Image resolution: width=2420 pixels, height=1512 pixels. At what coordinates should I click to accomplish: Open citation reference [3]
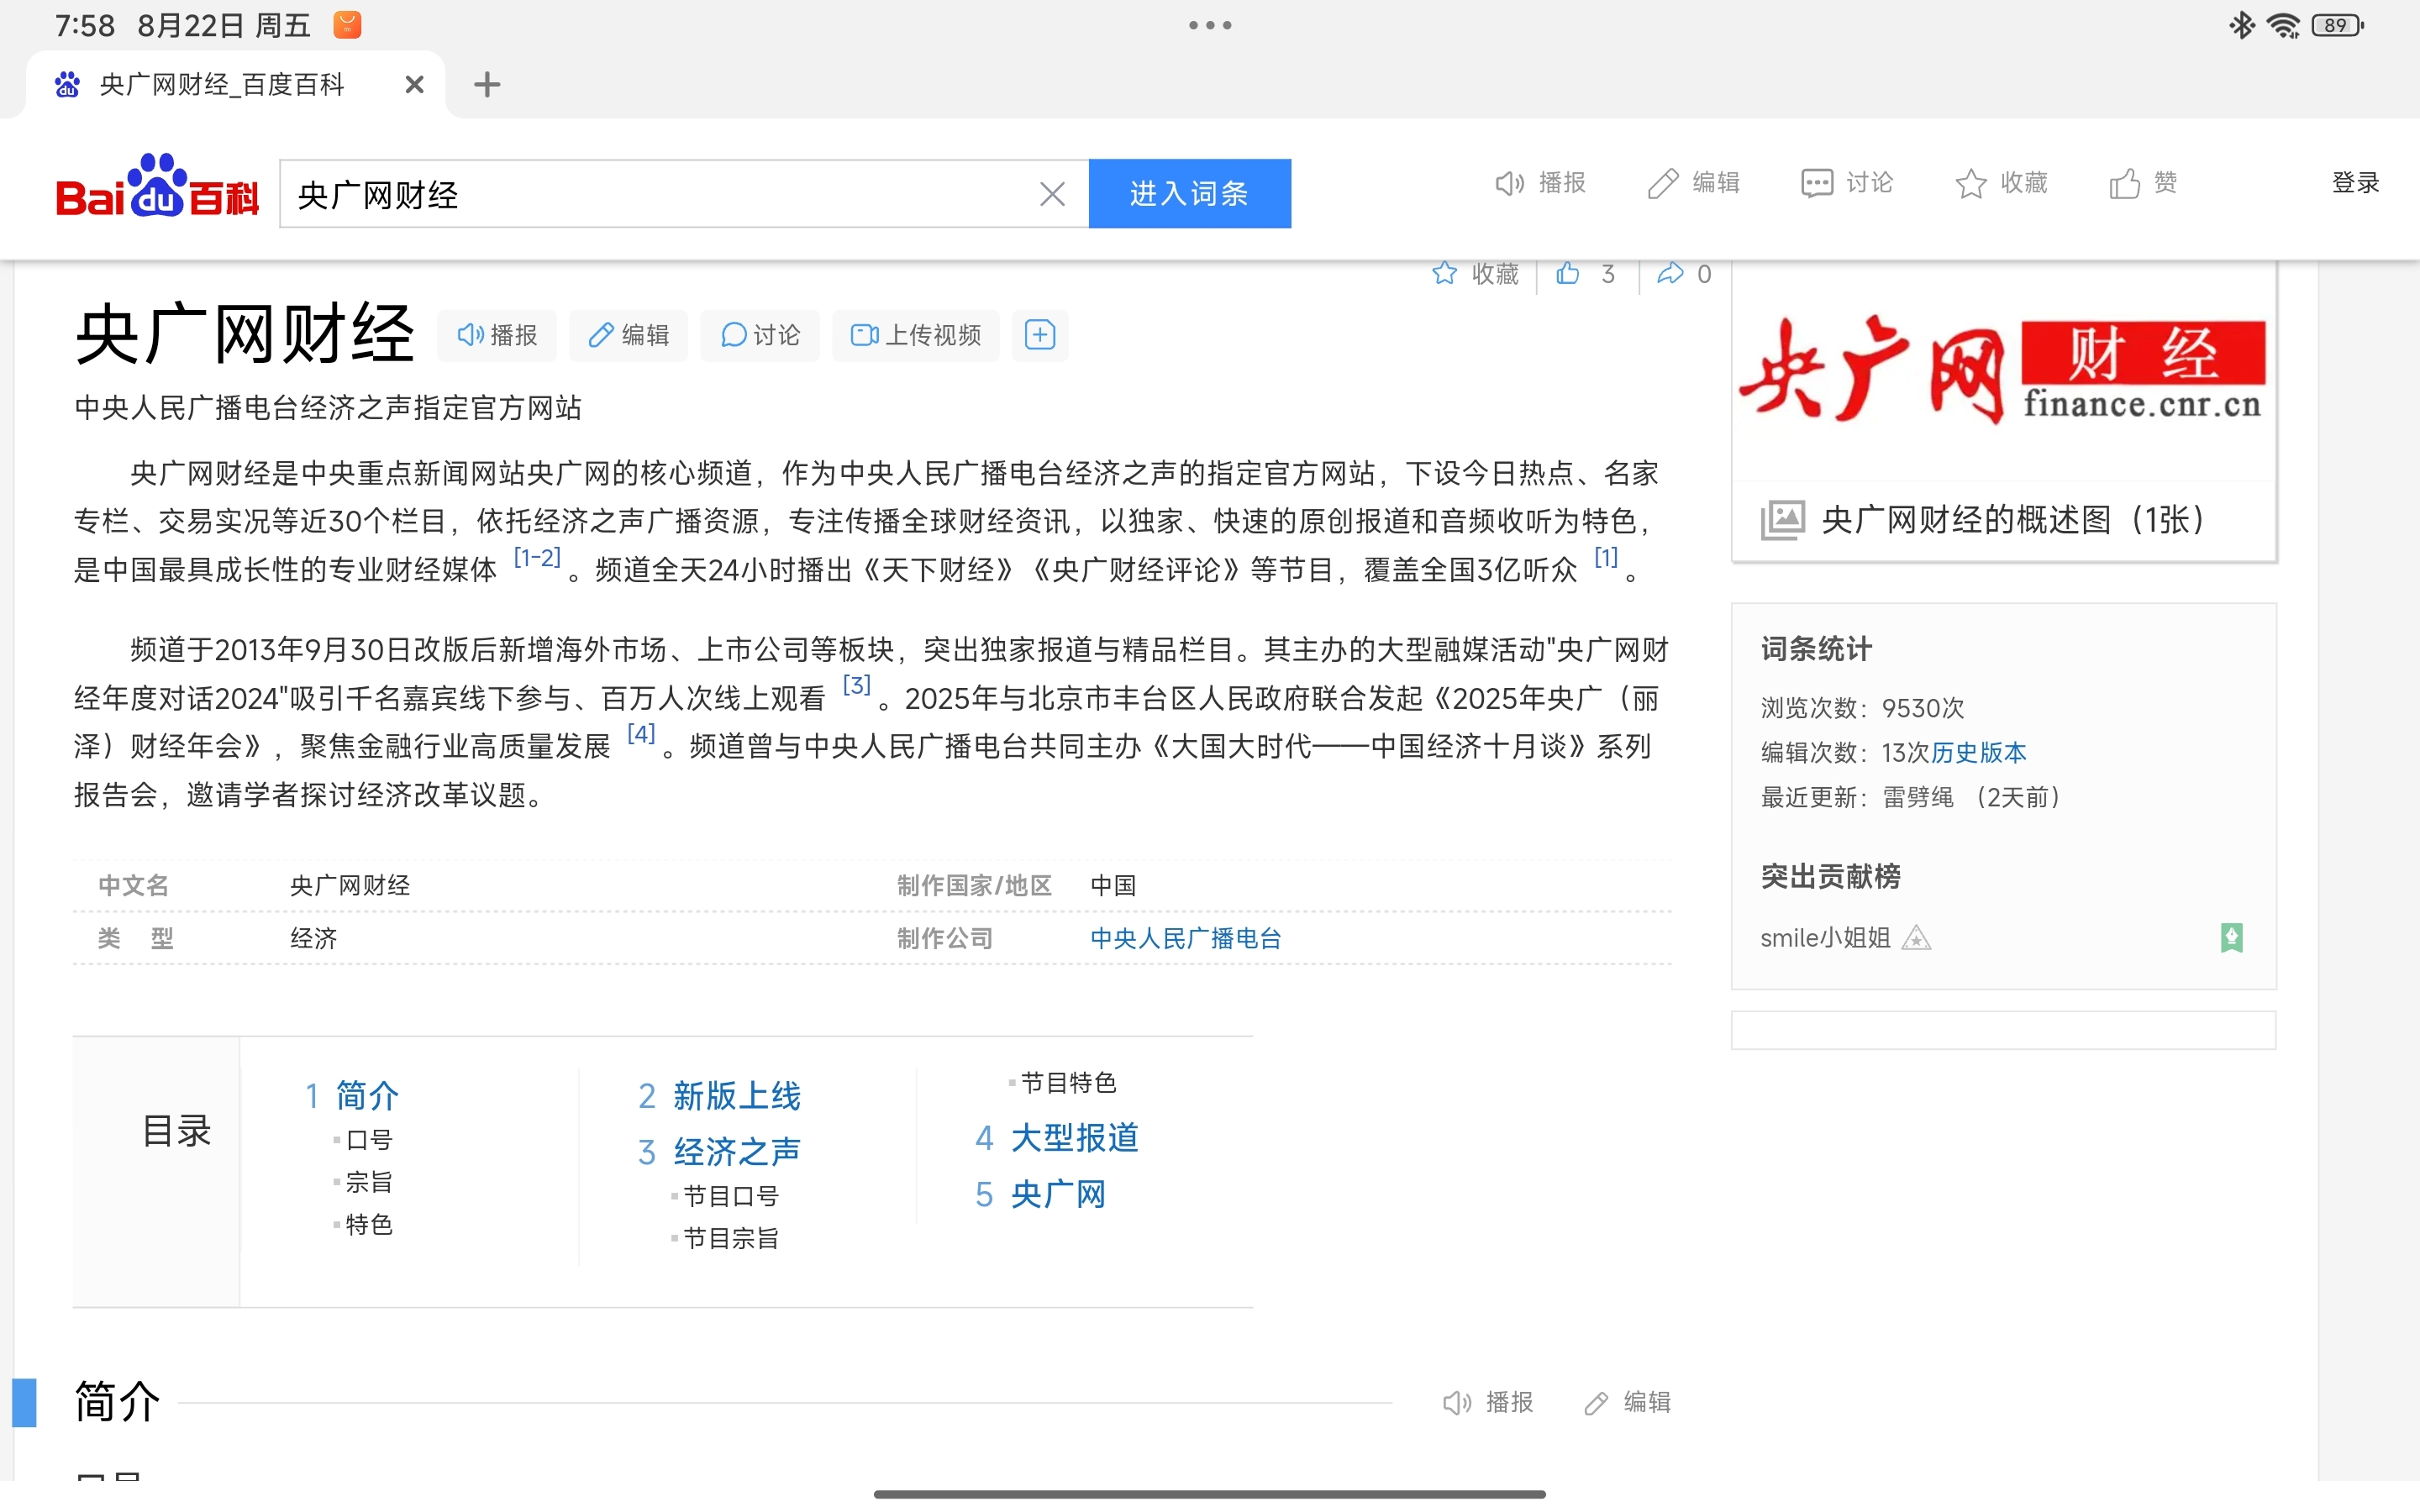point(857,686)
